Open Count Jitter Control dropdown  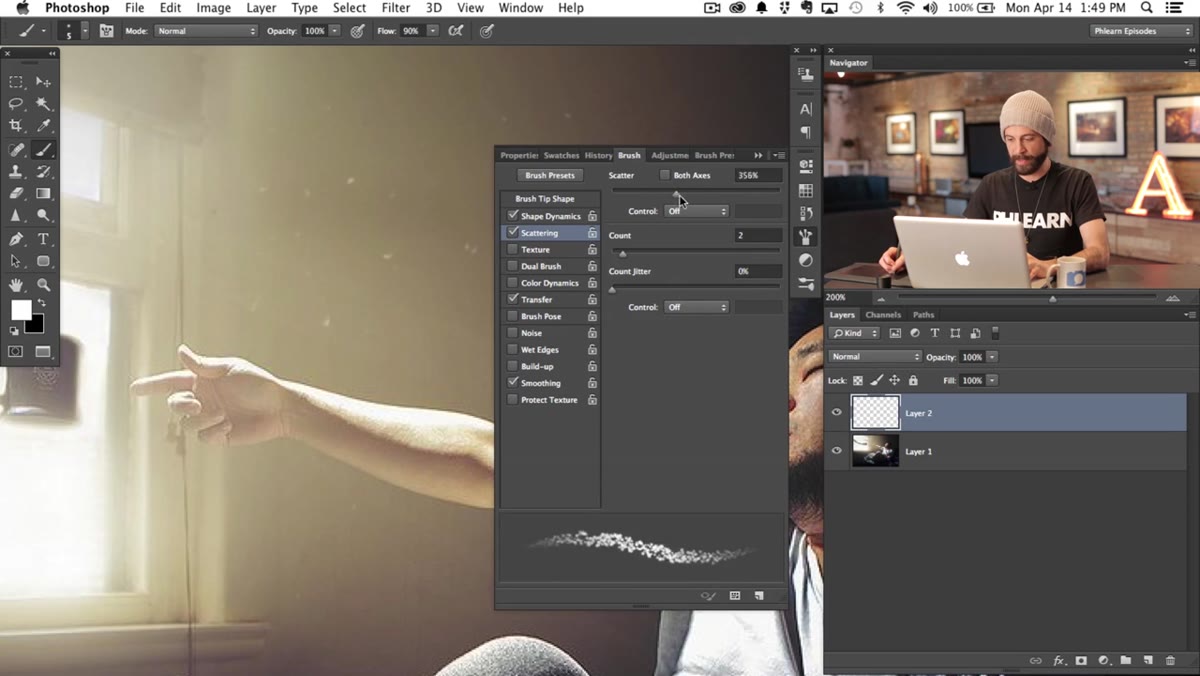tap(696, 307)
